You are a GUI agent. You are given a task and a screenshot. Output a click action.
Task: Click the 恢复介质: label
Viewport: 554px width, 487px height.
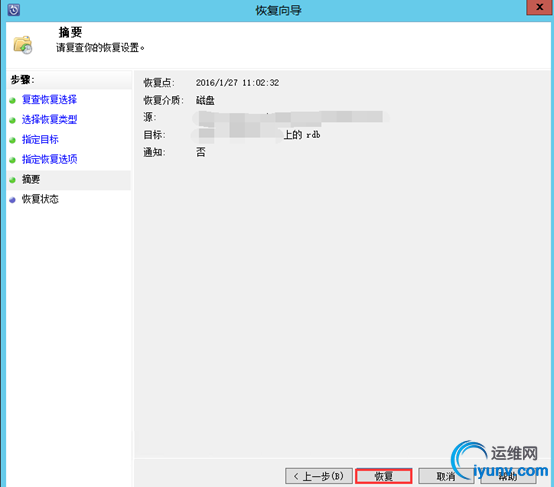click(163, 100)
